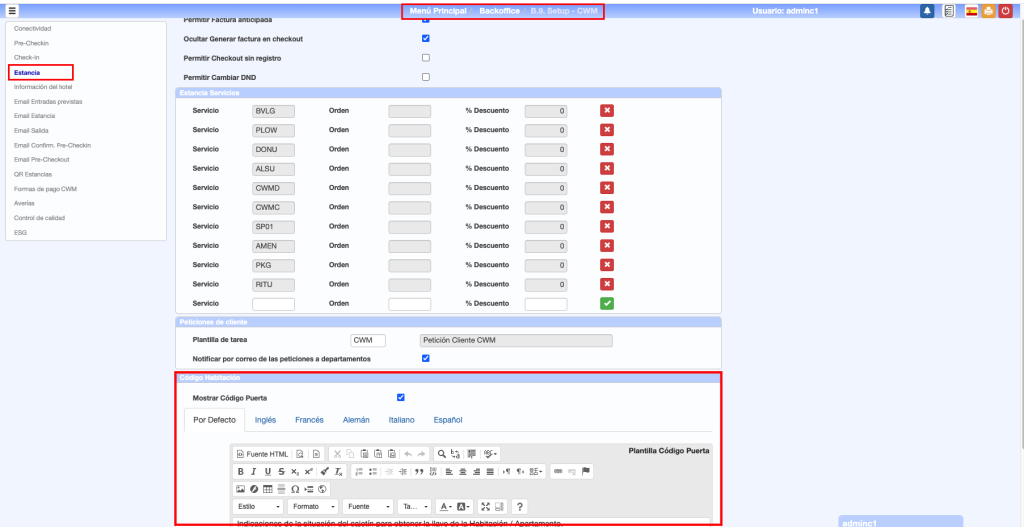Insert a table in the editor
The width and height of the screenshot is (1024, 527).
pos(268,489)
